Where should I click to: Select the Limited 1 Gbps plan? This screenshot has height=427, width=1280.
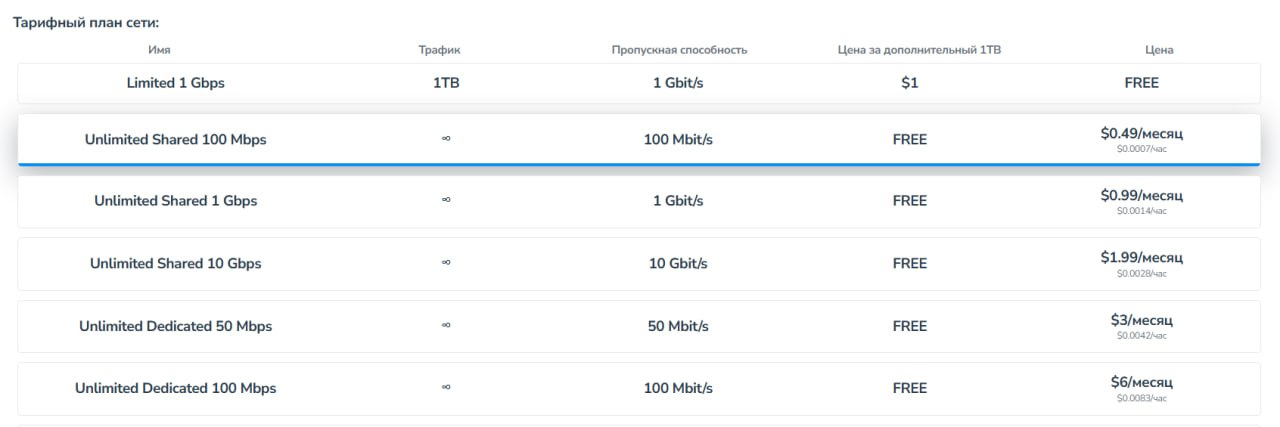click(176, 83)
